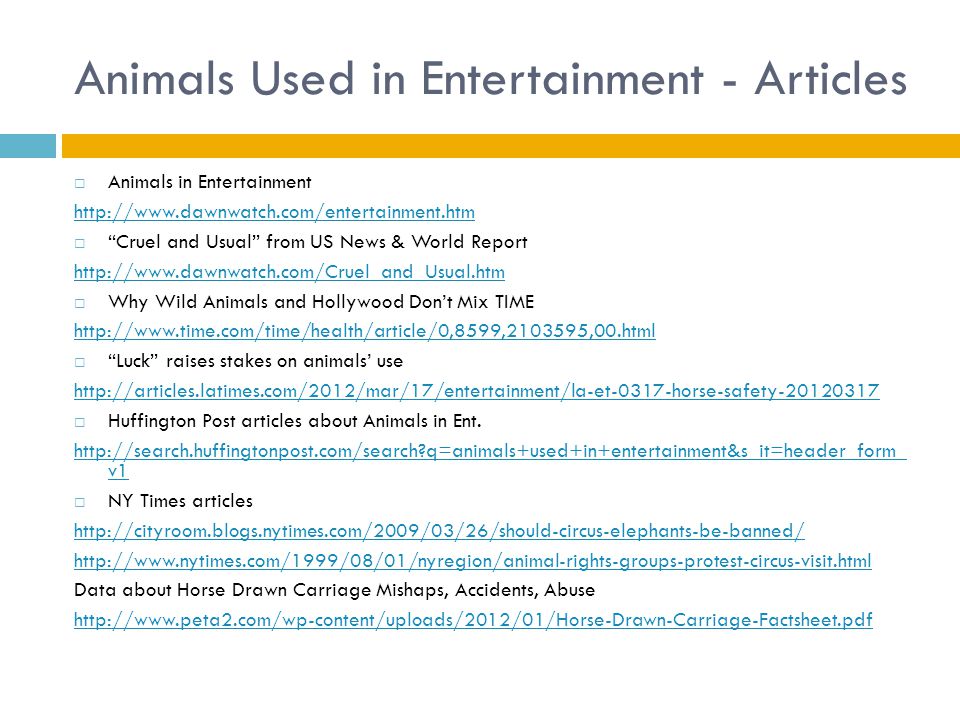Click the bullet square beside 'NY Times articles'

tap(80, 502)
